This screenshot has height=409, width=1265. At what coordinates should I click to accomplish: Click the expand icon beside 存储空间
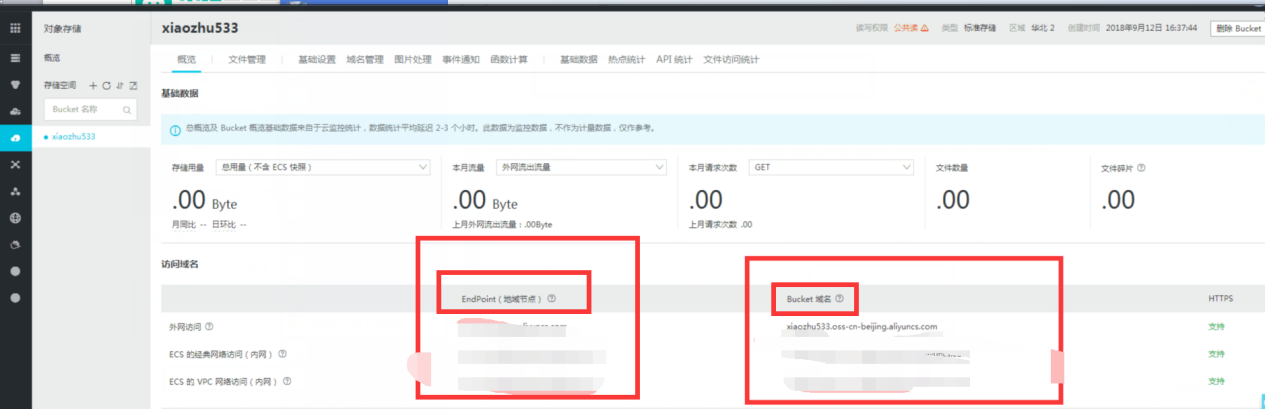click(x=132, y=86)
